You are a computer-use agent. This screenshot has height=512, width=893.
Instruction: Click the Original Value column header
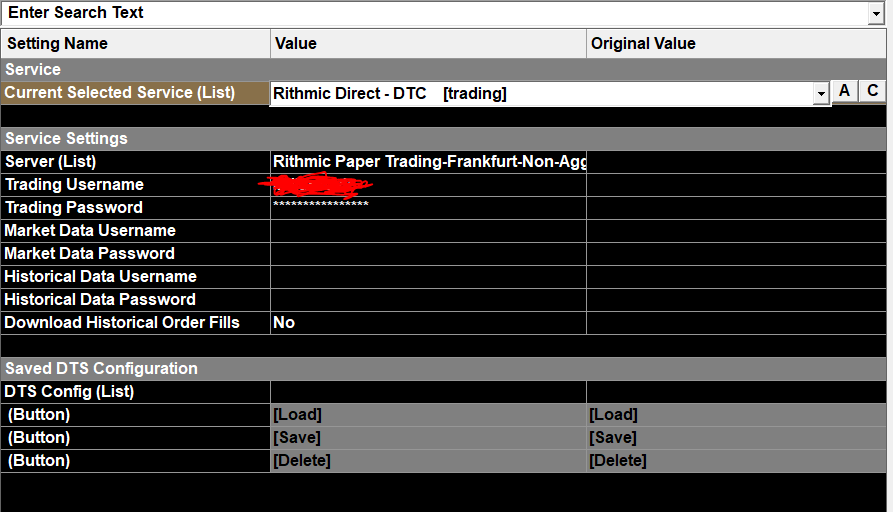pos(736,44)
